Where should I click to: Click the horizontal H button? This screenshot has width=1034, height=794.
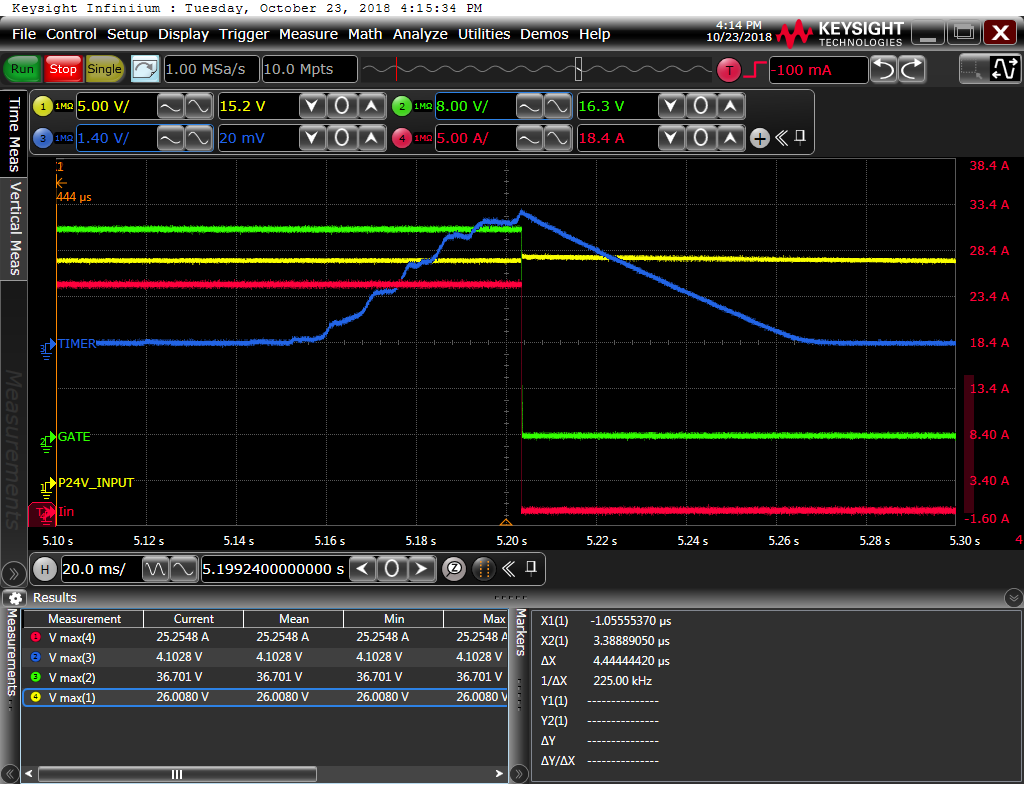pos(45,569)
